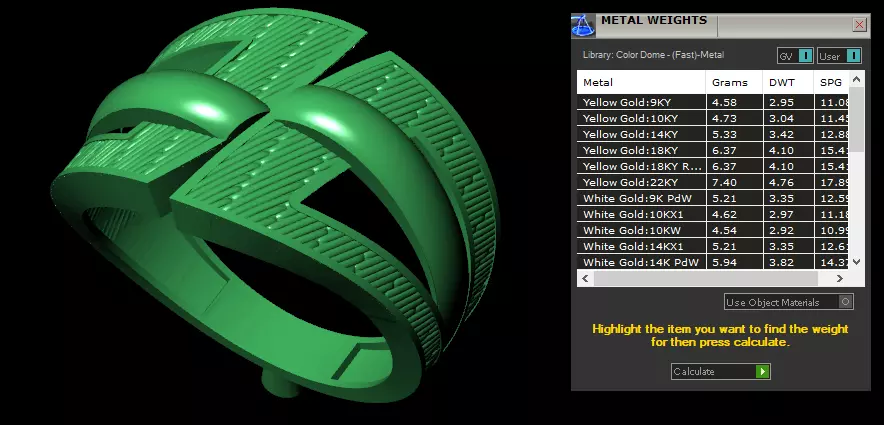Click the DWT column header
Image resolution: width=884 pixels, height=425 pixels.
pyautogui.click(x=788, y=82)
